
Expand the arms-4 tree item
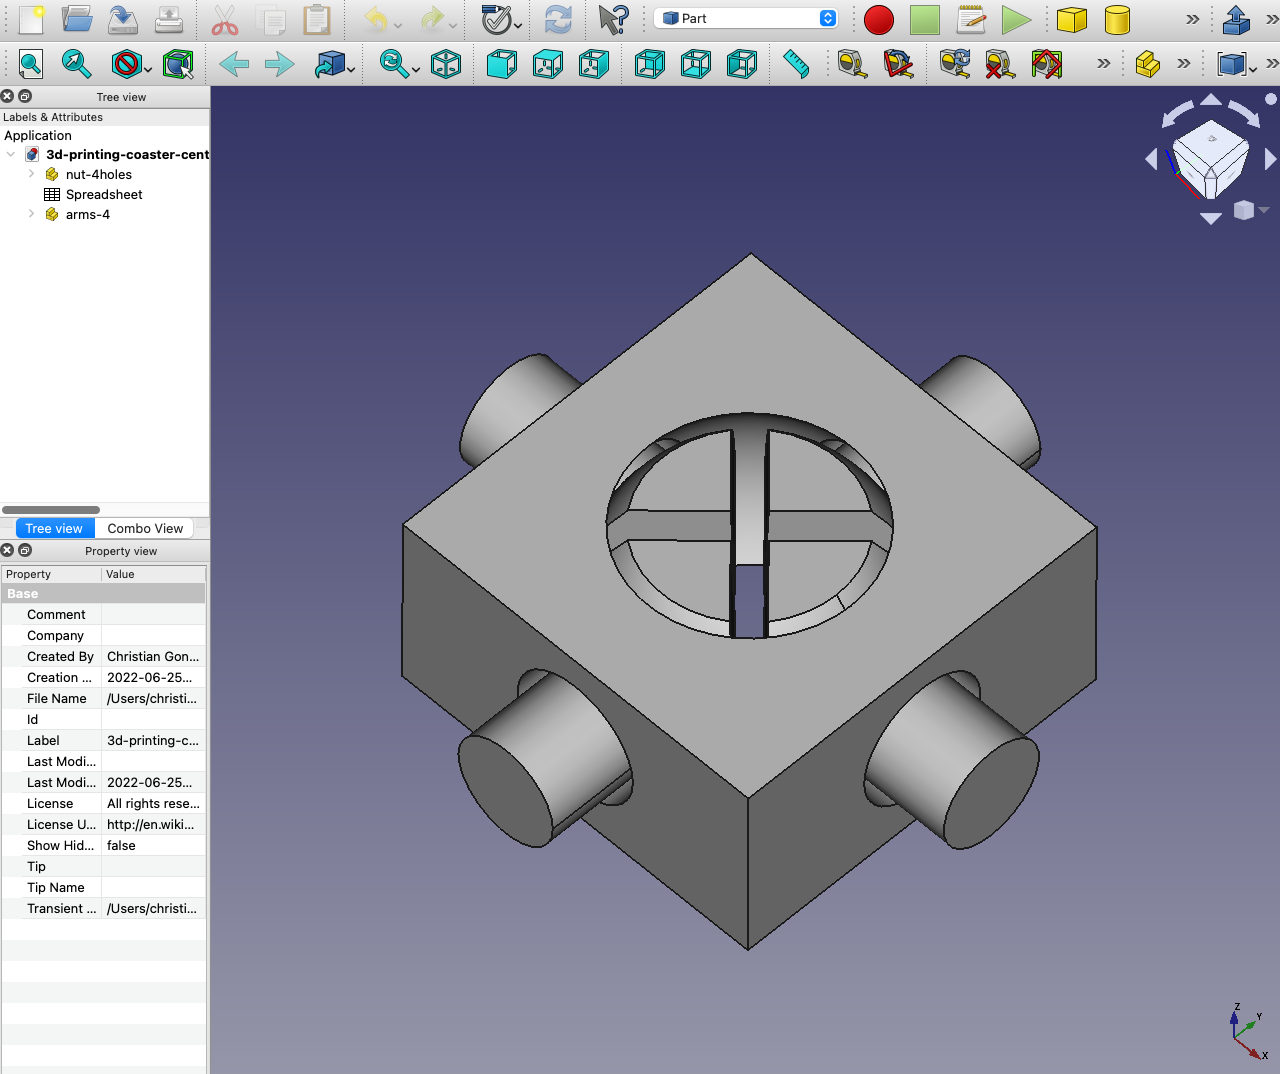[x=31, y=214]
